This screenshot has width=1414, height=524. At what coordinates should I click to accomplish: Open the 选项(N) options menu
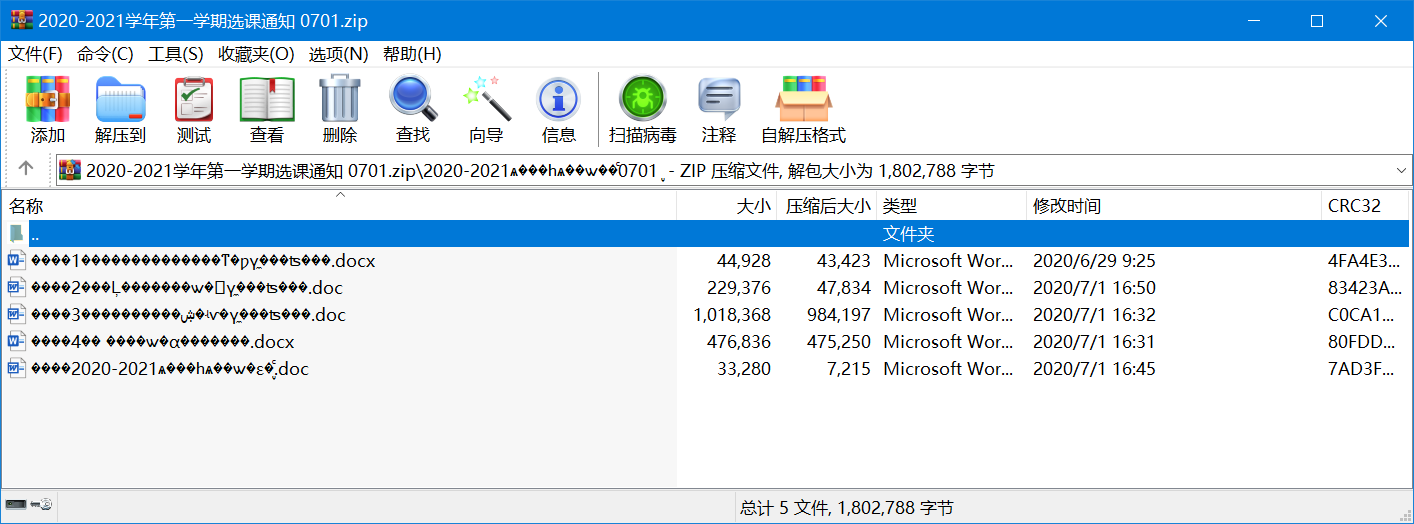[338, 54]
